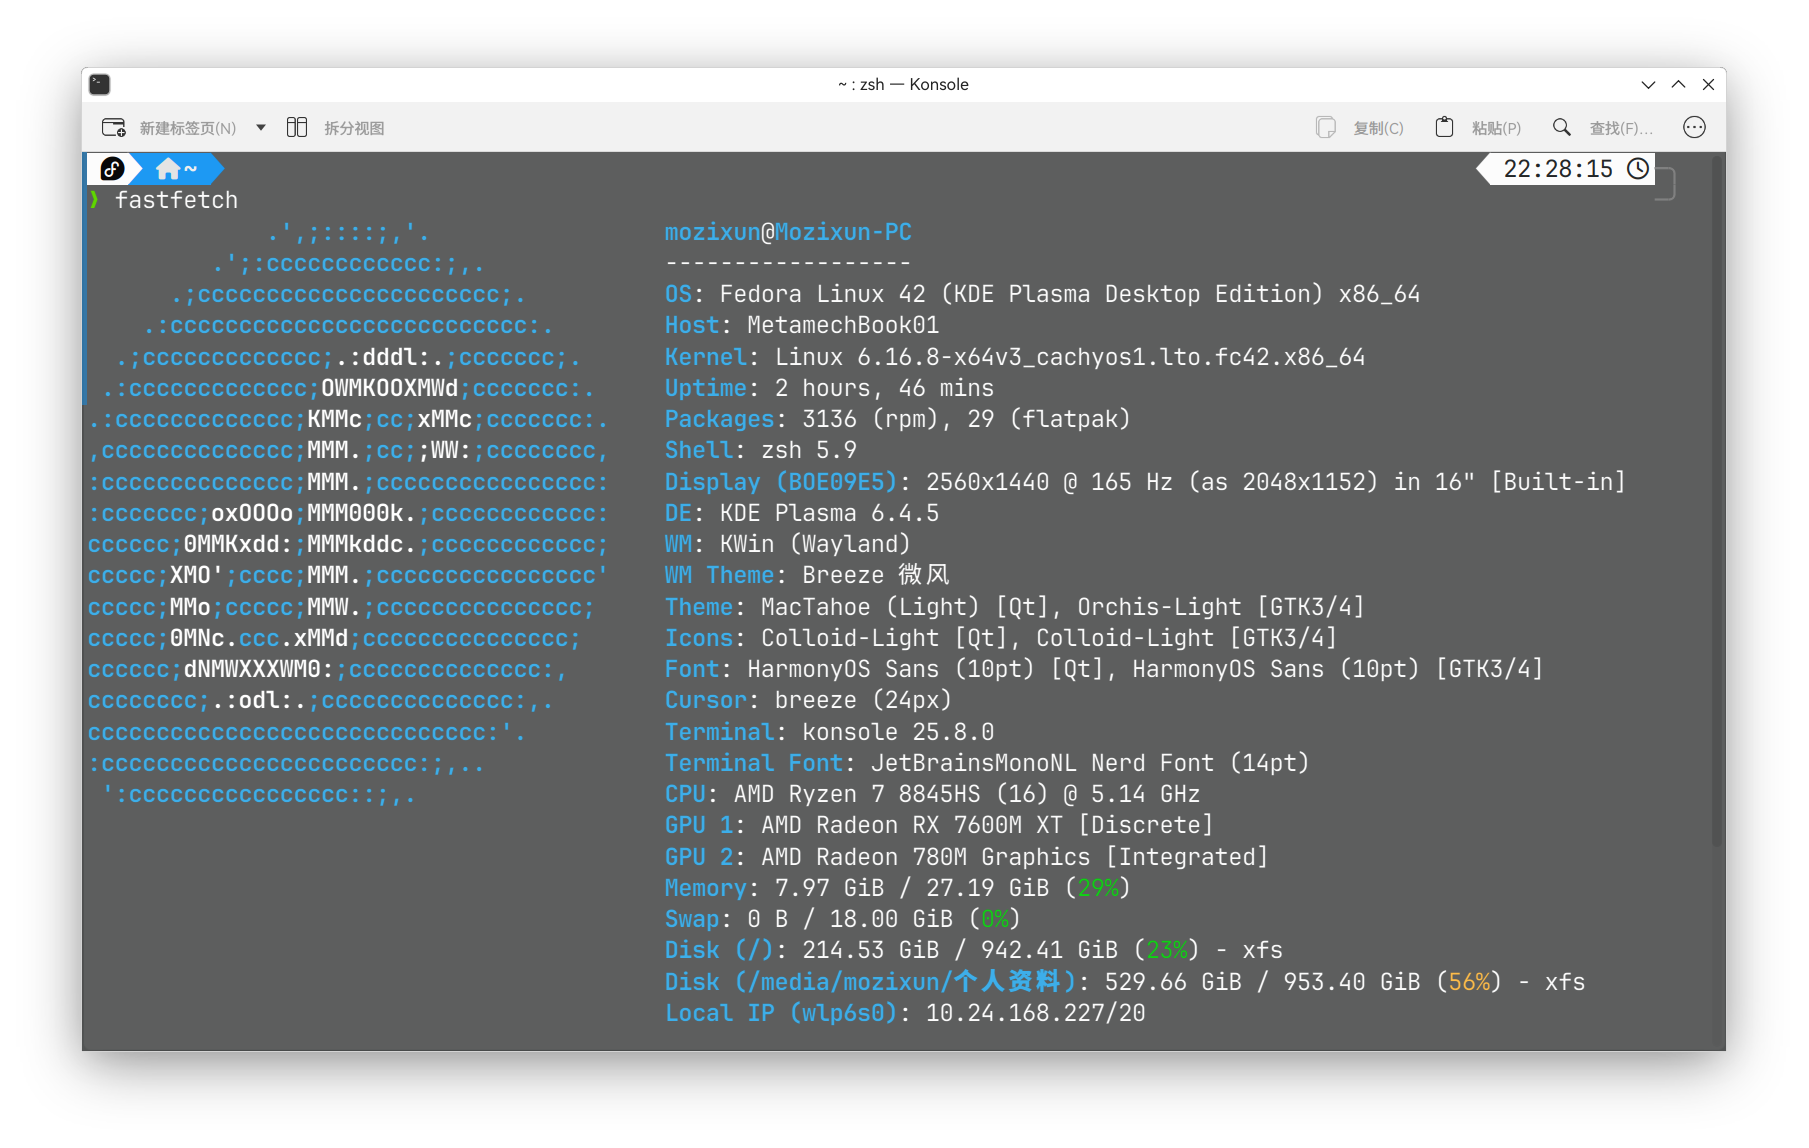Click the Host value MetamechBook01
This screenshot has height=1148, width=1809.
[x=843, y=325]
